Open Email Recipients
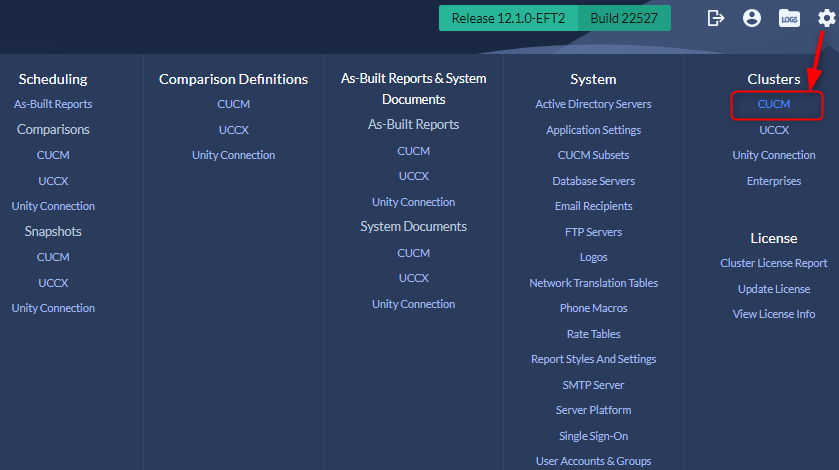 tap(593, 206)
